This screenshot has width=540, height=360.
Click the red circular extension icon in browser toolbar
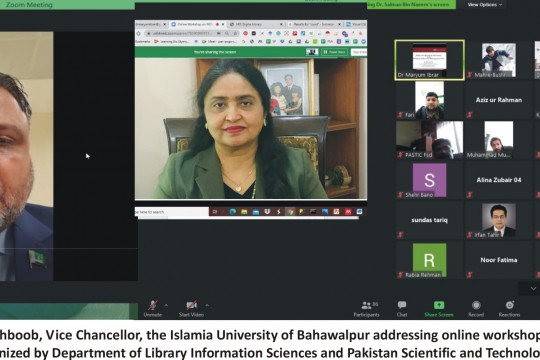[x=246, y=33]
